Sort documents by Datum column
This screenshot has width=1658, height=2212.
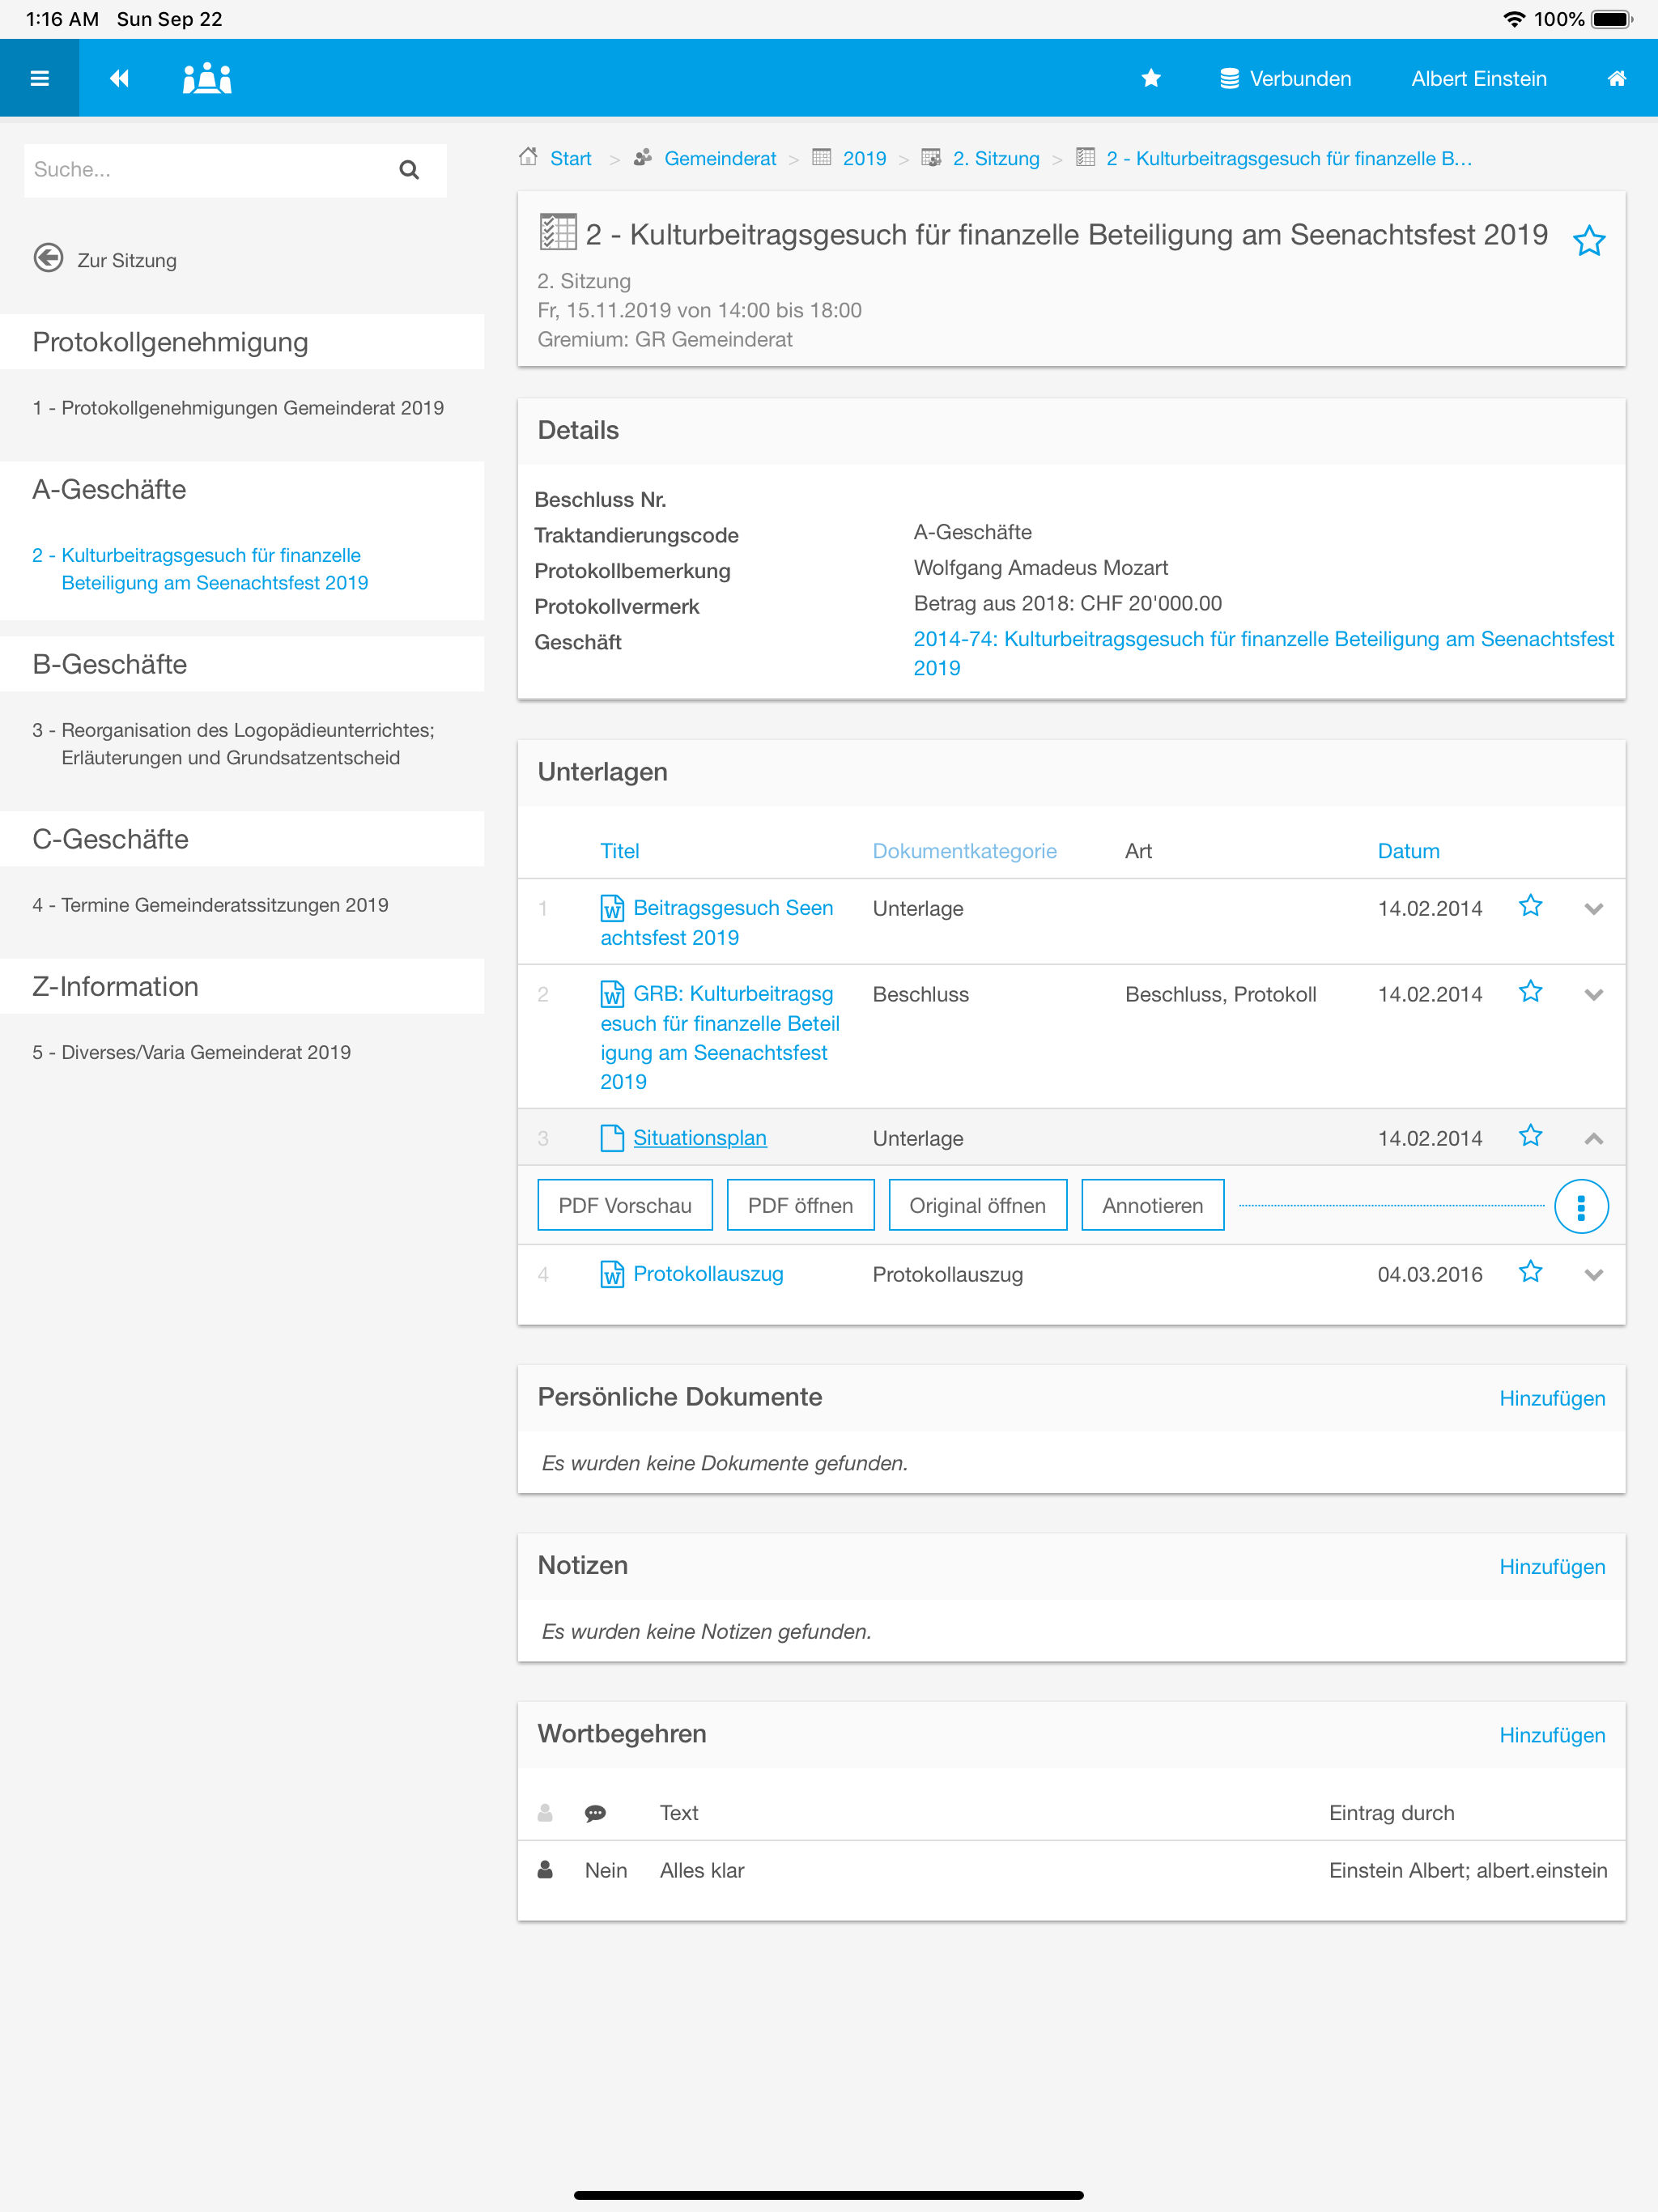coord(1408,851)
